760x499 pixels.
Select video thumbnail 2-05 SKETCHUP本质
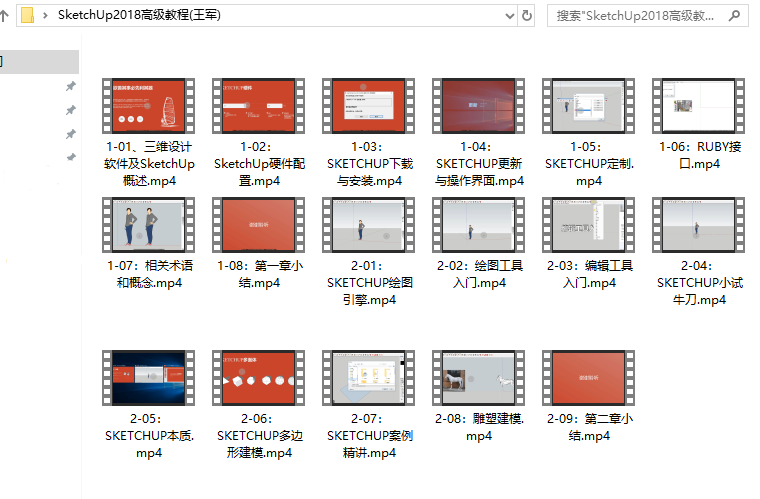click(x=148, y=378)
